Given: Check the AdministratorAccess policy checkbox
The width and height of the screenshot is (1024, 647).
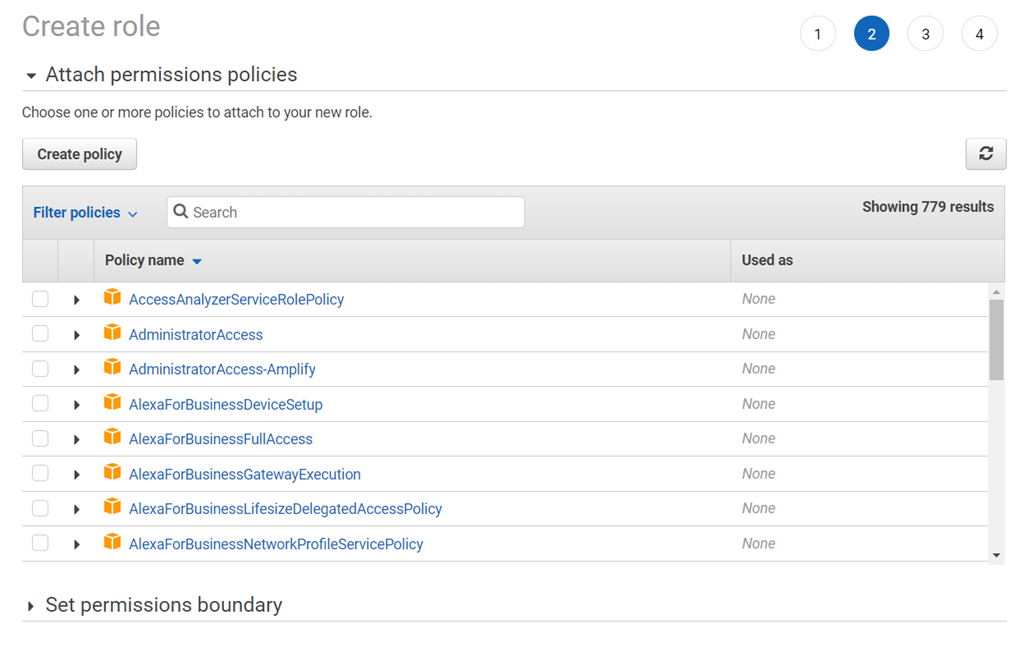Looking at the screenshot, I should point(40,334).
